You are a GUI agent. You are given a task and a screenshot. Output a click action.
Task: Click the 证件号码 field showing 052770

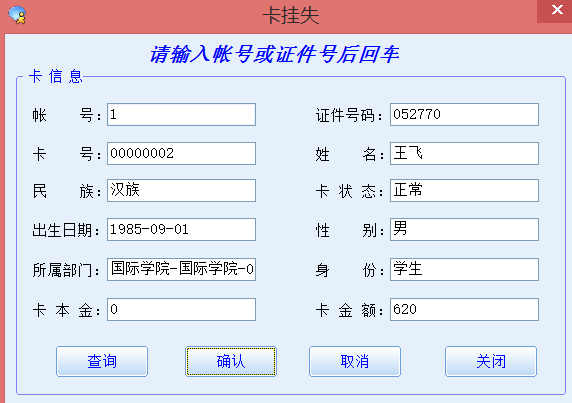click(x=464, y=115)
